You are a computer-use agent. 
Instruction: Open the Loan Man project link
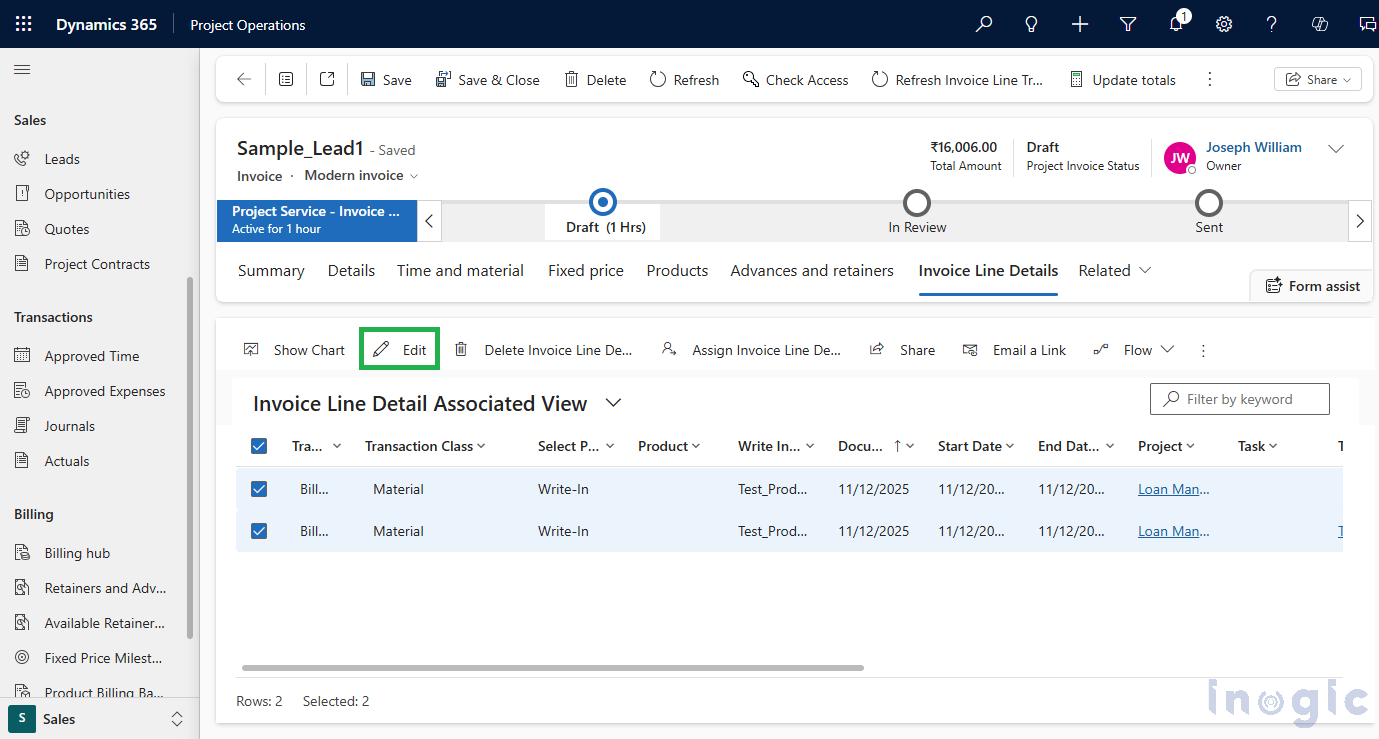[x=1172, y=489]
